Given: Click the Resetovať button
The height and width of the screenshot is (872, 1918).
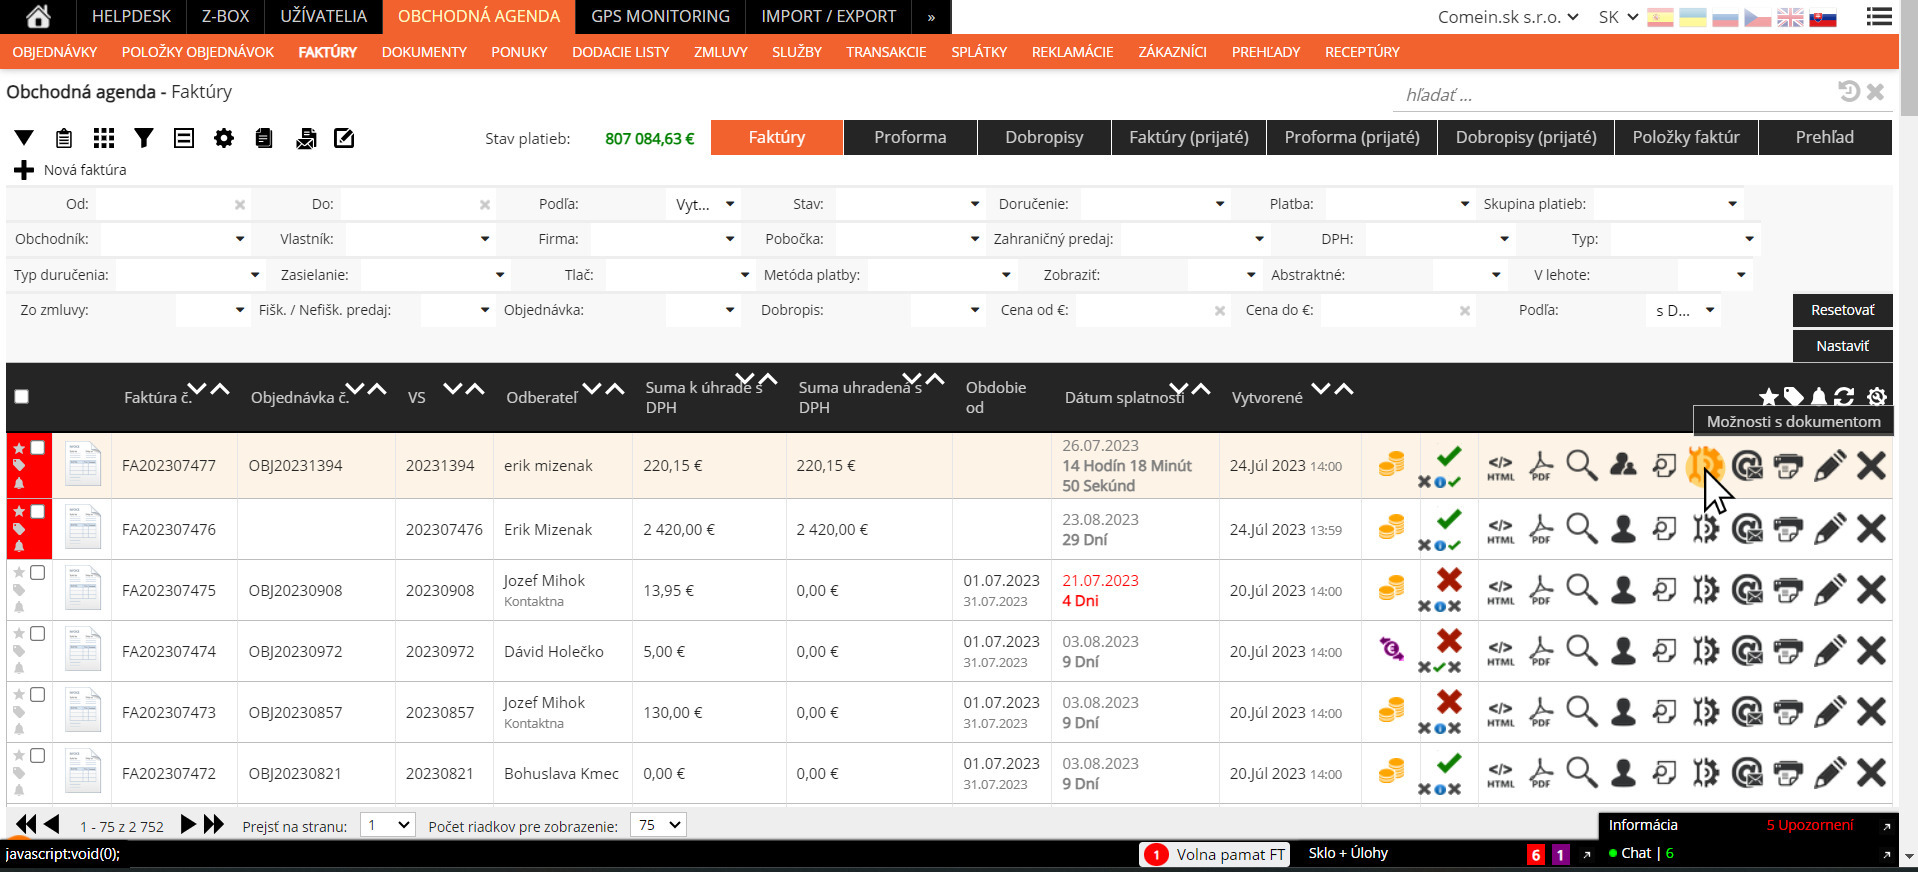Looking at the screenshot, I should pyautogui.click(x=1842, y=310).
